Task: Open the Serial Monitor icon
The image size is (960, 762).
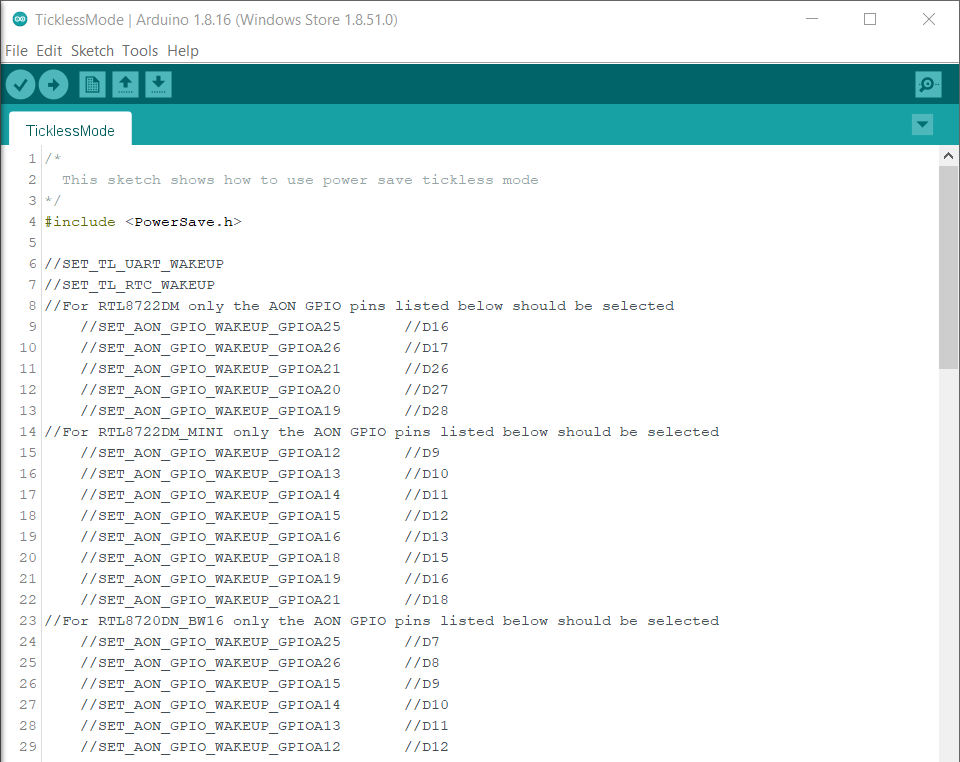Action: click(928, 84)
